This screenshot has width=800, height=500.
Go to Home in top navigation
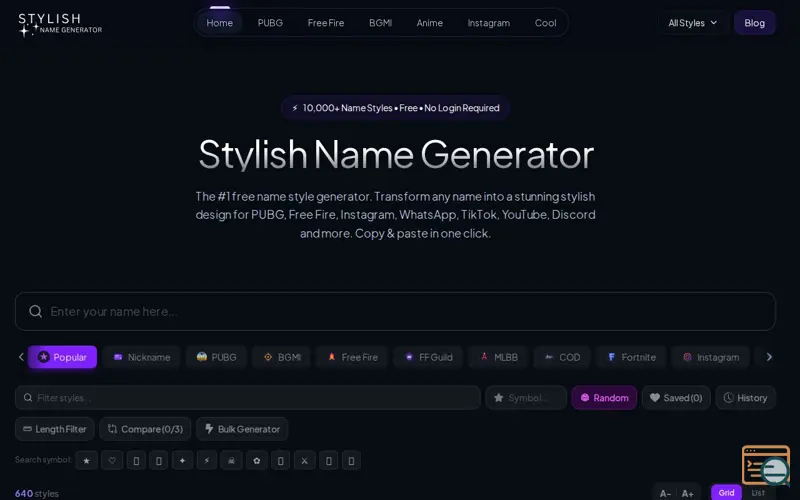219,23
